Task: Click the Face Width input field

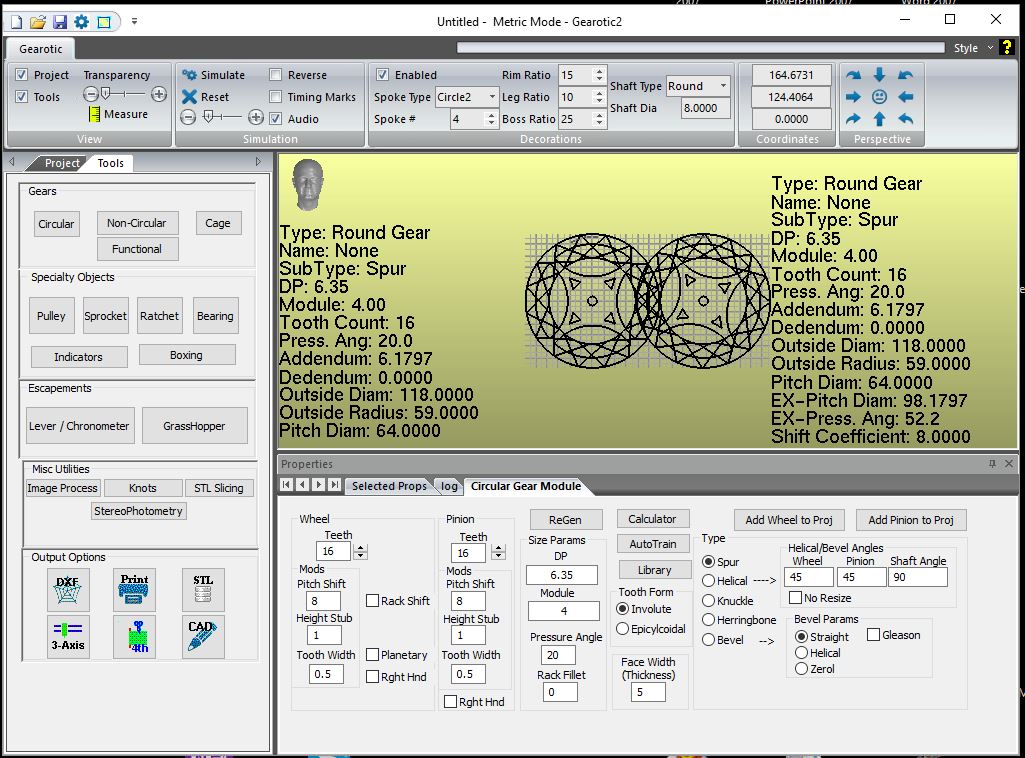Action: [648, 692]
